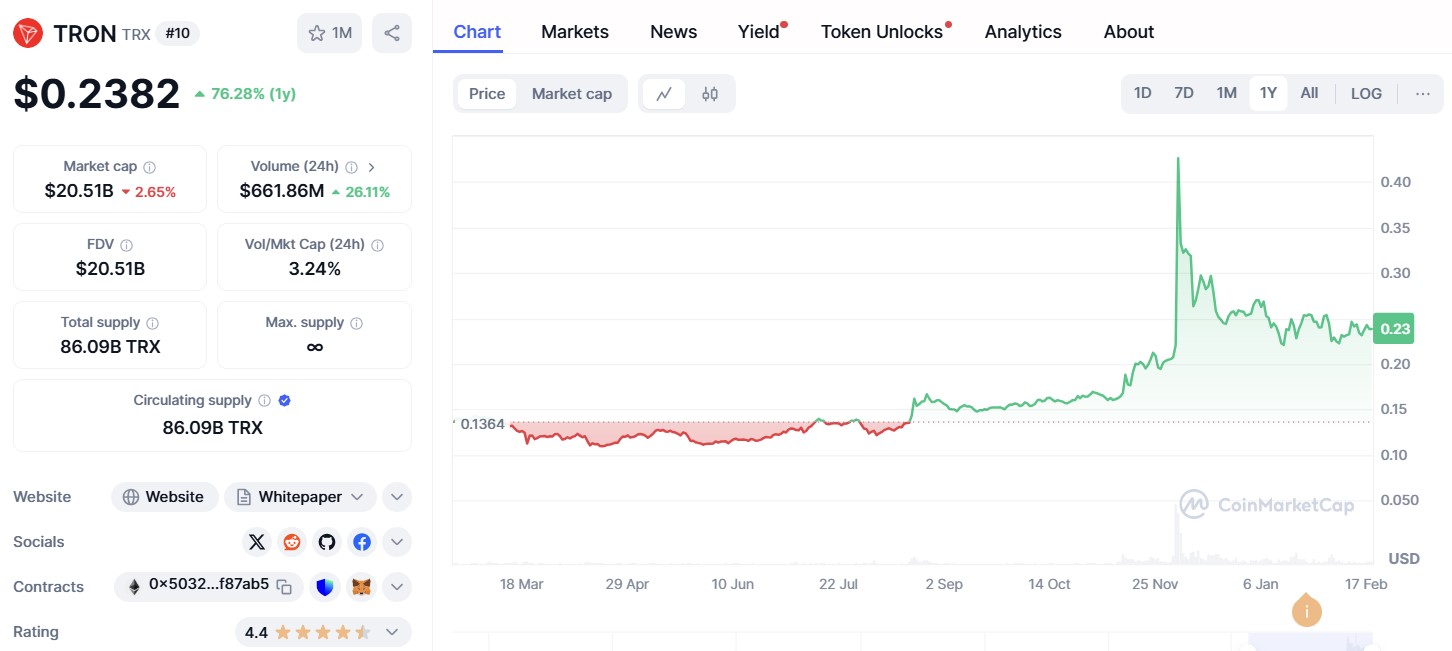
Task: Toggle chart to Market cap view
Action: (572, 93)
